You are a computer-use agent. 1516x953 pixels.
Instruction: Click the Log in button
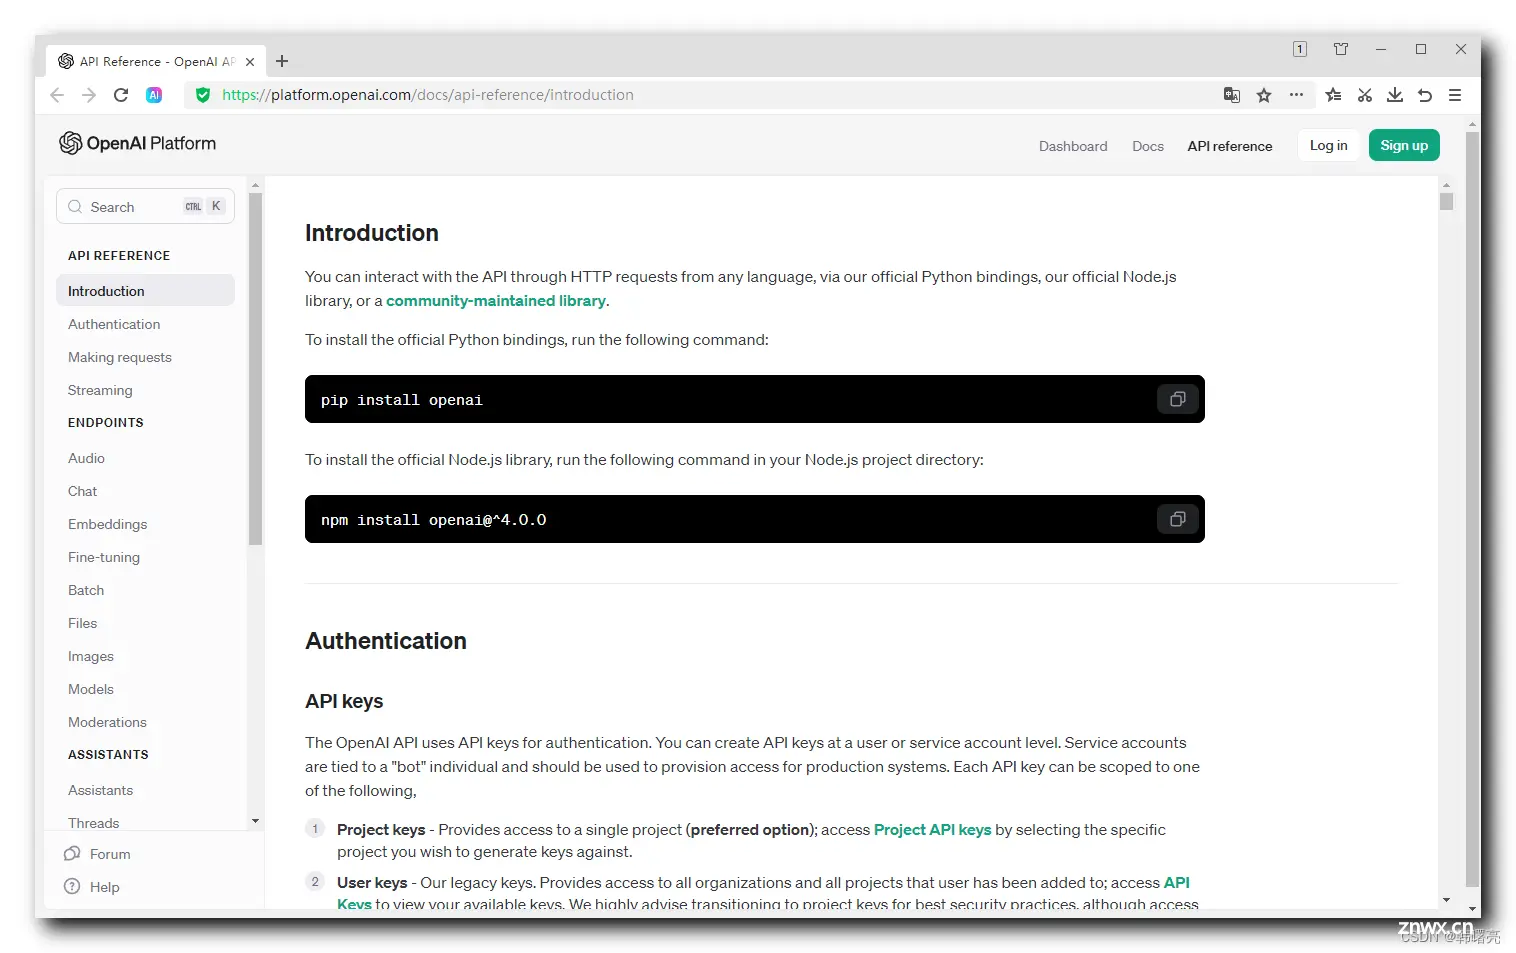pyautogui.click(x=1328, y=145)
